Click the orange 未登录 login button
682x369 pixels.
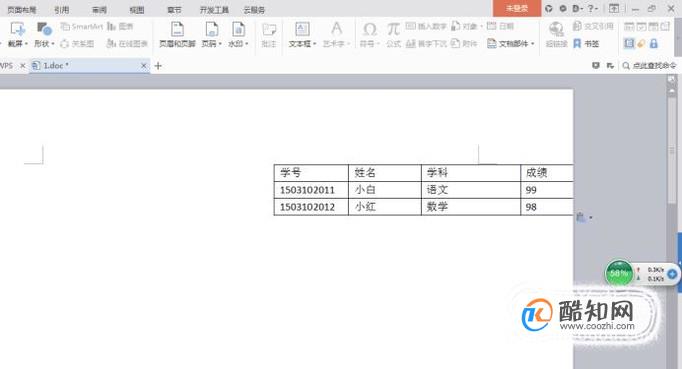coord(517,8)
